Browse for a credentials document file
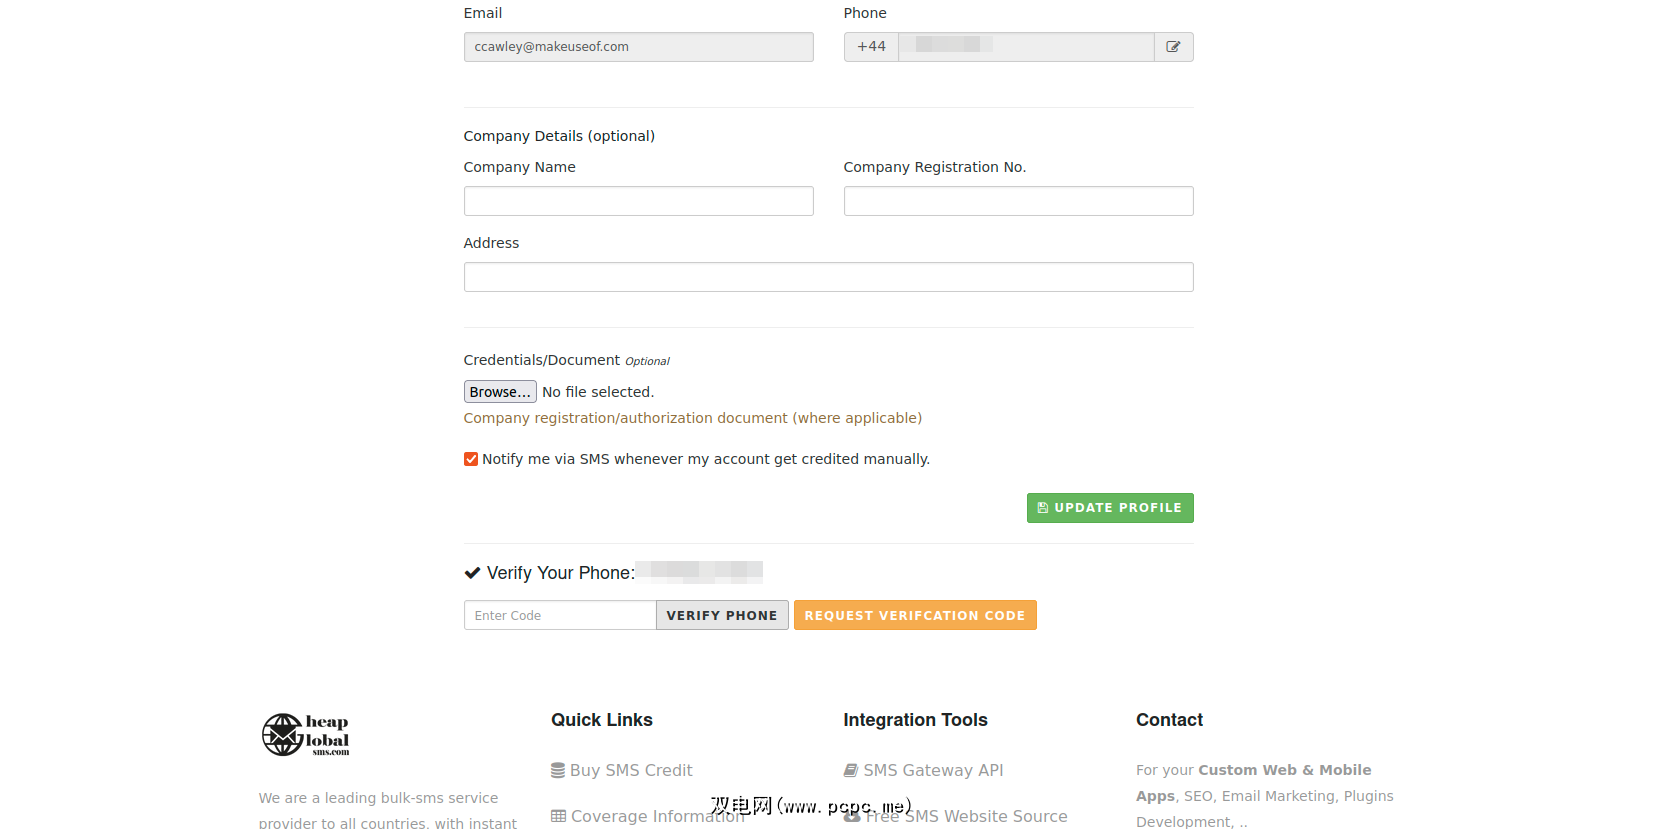 pos(500,392)
